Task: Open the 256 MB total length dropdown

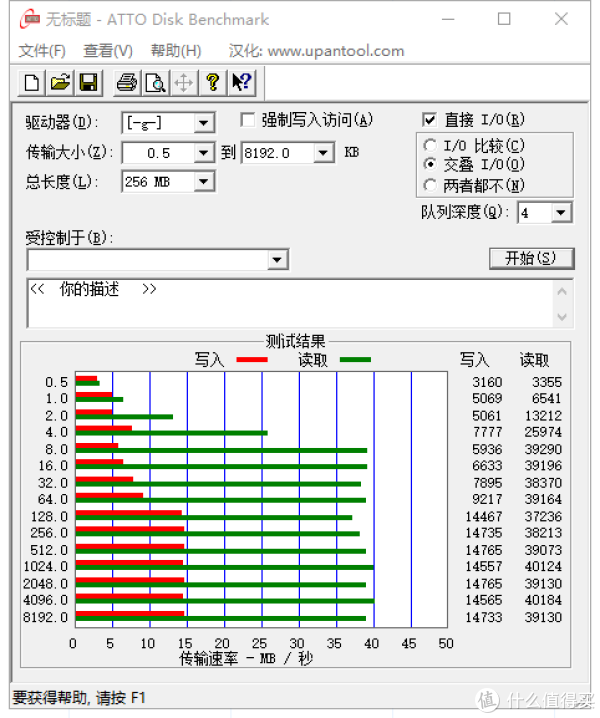Action: [x=203, y=182]
